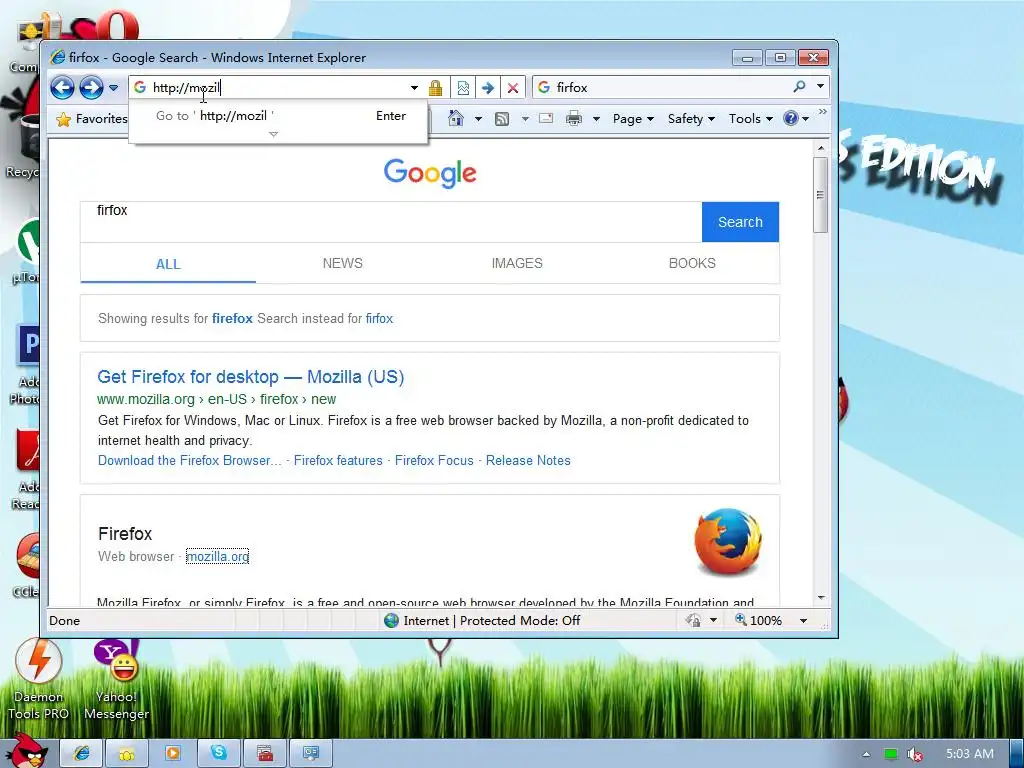Viewport: 1024px width, 768px height.
Task: Expand the command bar overflow chevron
Action: point(822,112)
